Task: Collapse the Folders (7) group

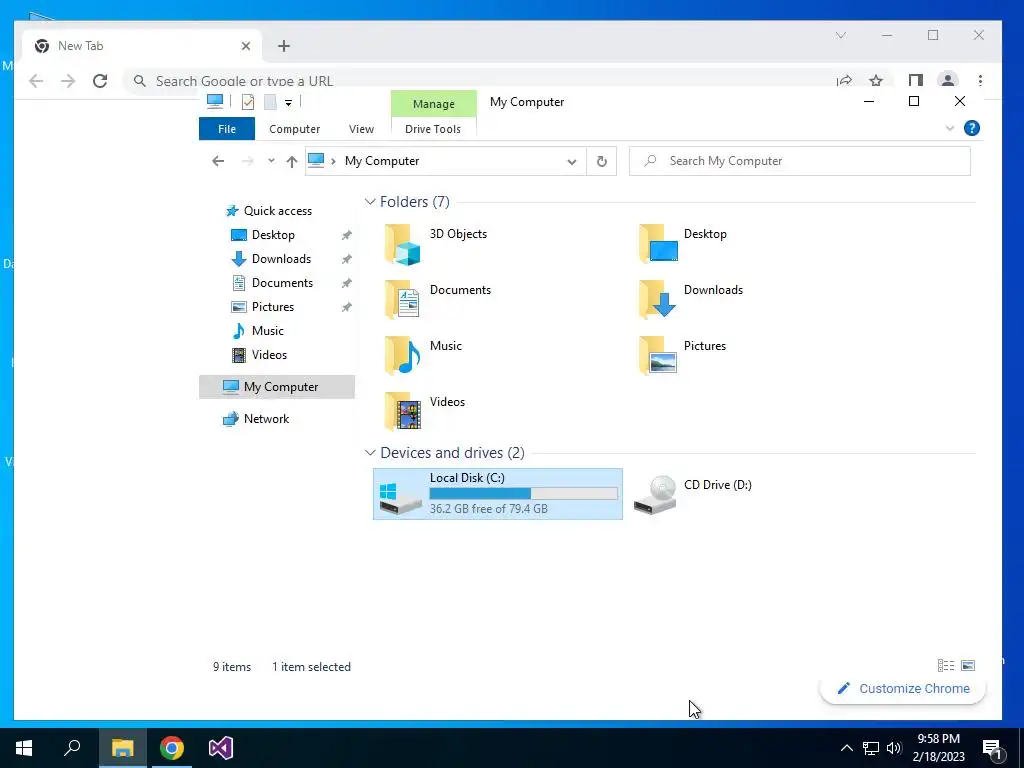Action: point(370,202)
